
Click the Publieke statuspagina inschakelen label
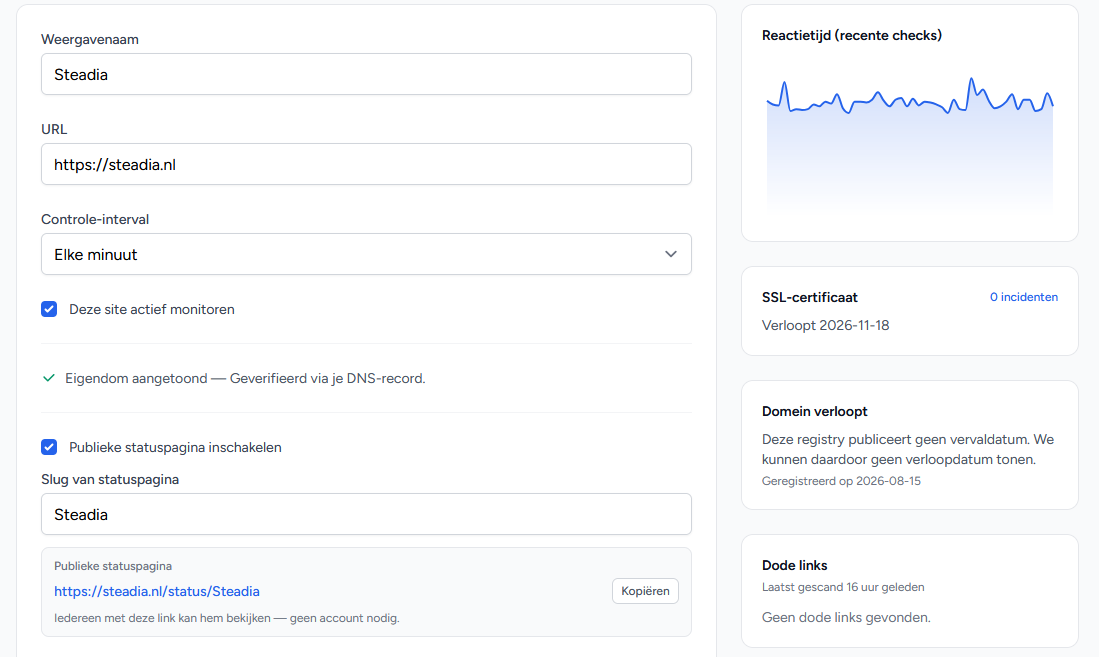click(x=175, y=447)
